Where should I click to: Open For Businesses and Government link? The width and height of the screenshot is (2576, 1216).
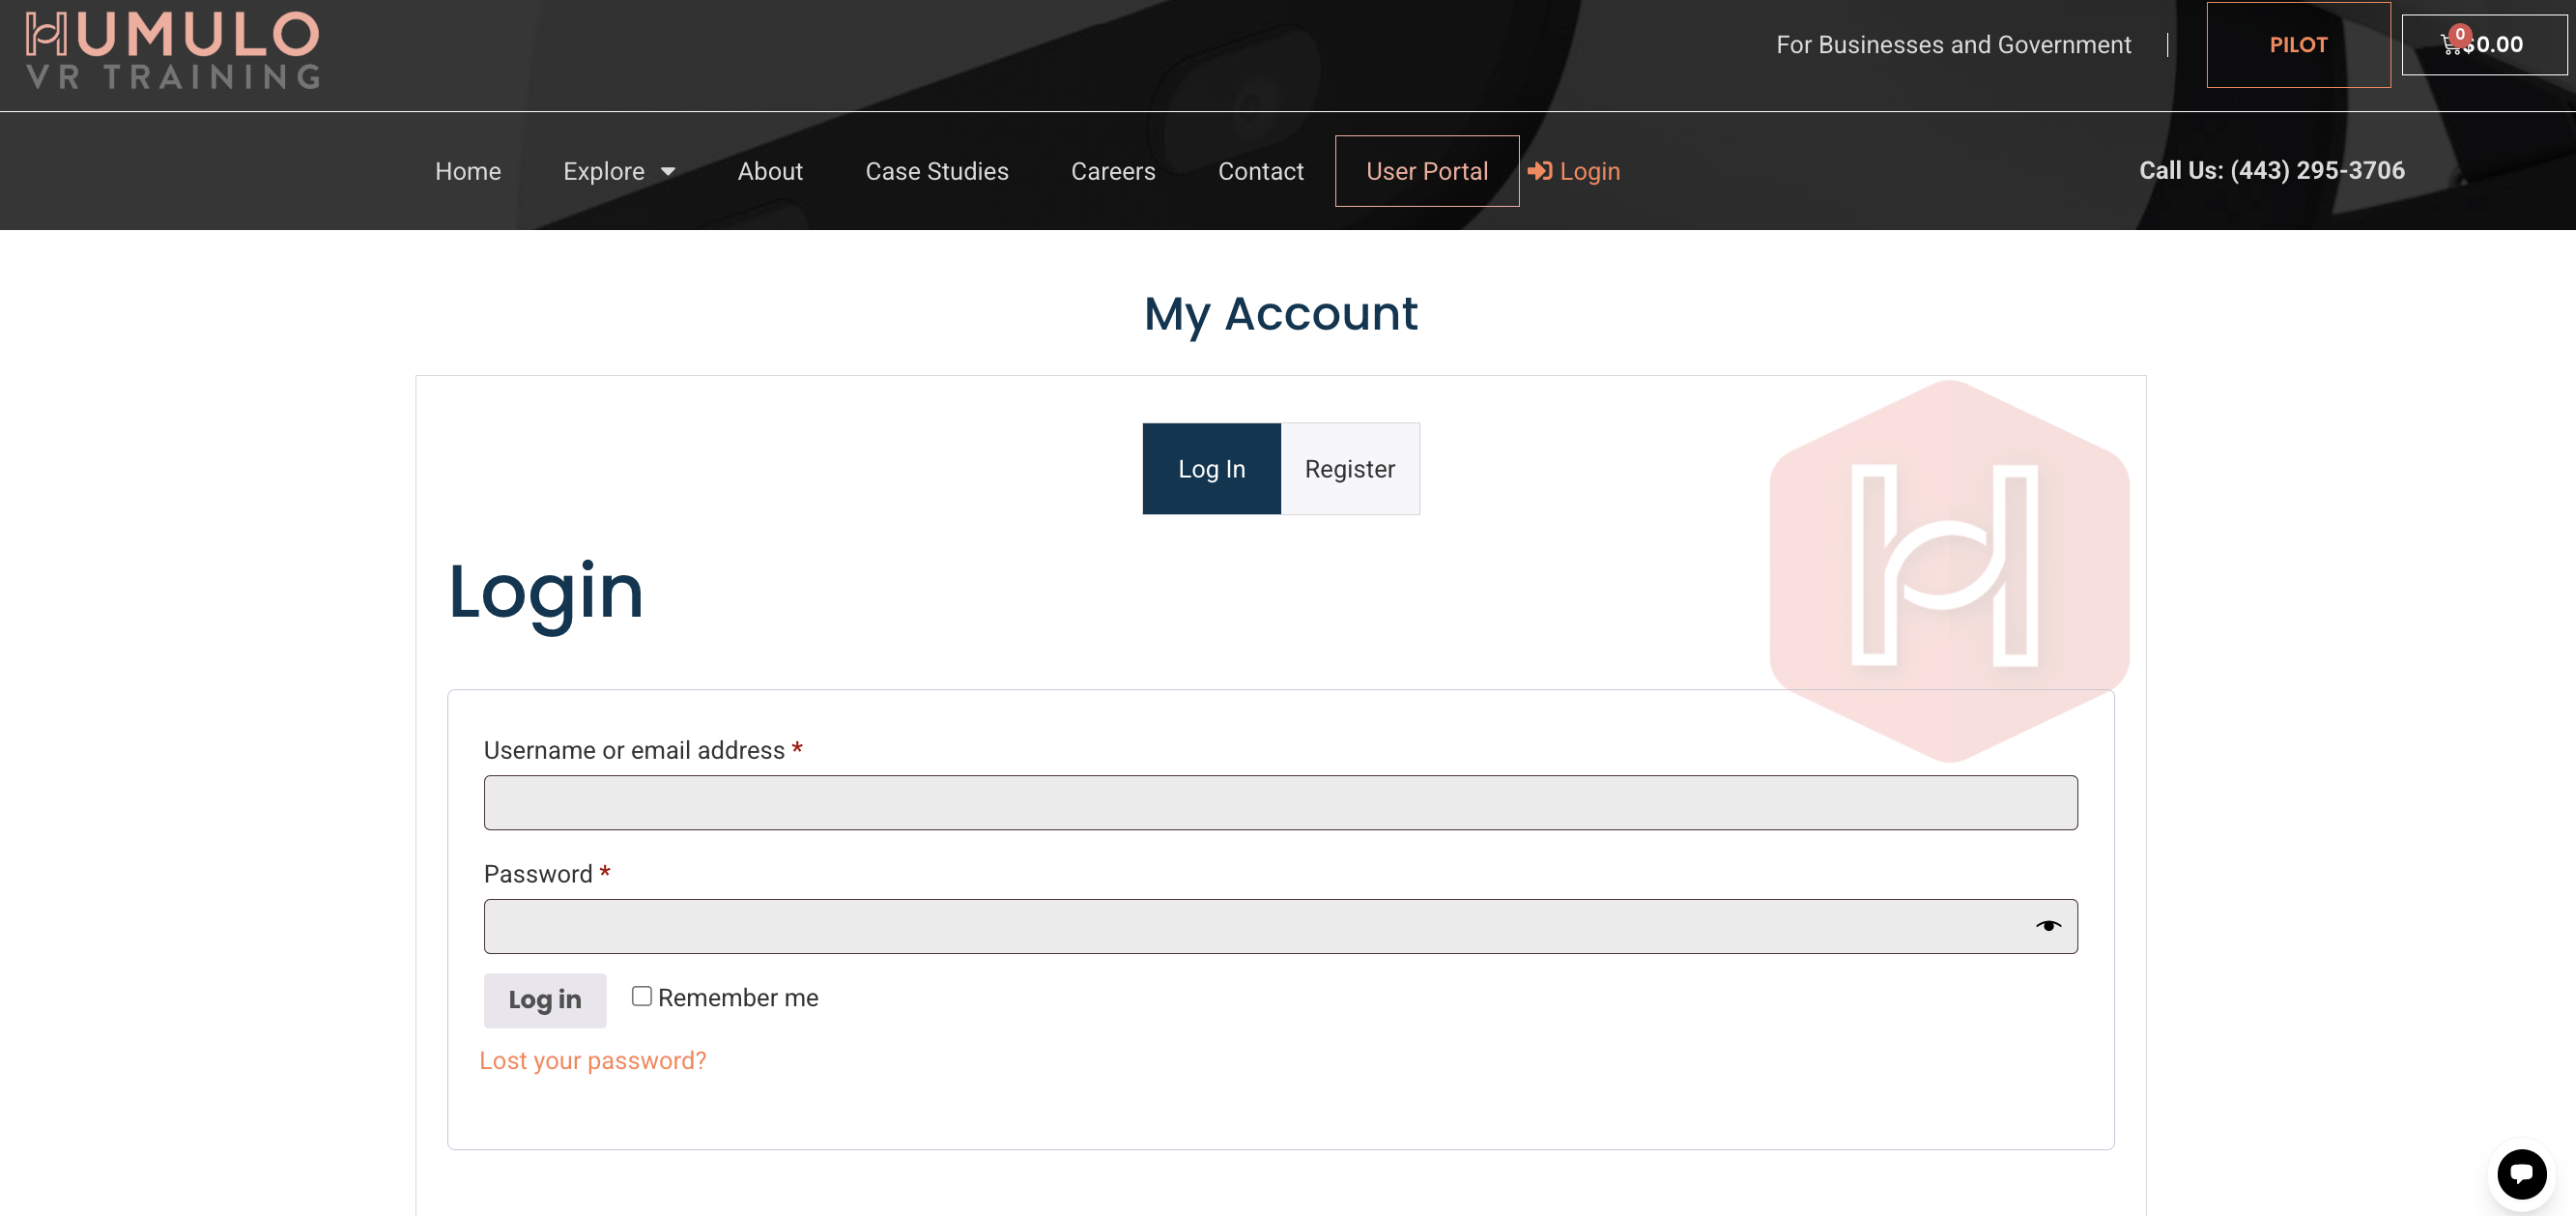[1952, 45]
